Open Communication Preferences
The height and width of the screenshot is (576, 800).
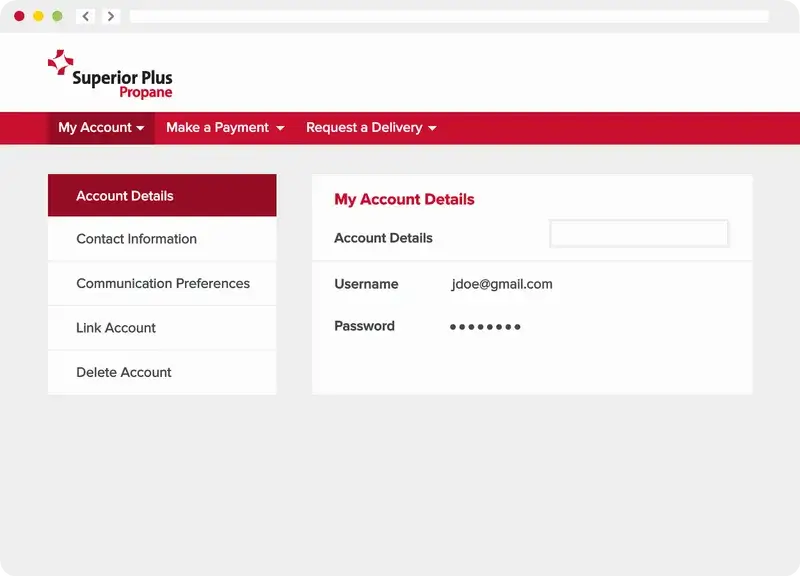tap(162, 283)
